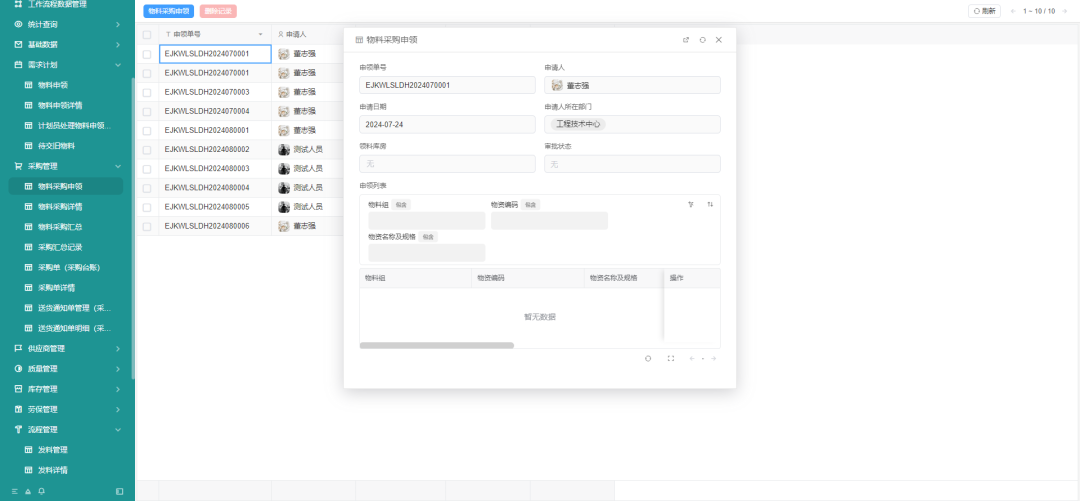Image resolution: width=1080 pixels, height=501 pixels.
Task: Select checkbox for row EJKWLSLDH2024080006
Action: point(147,227)
